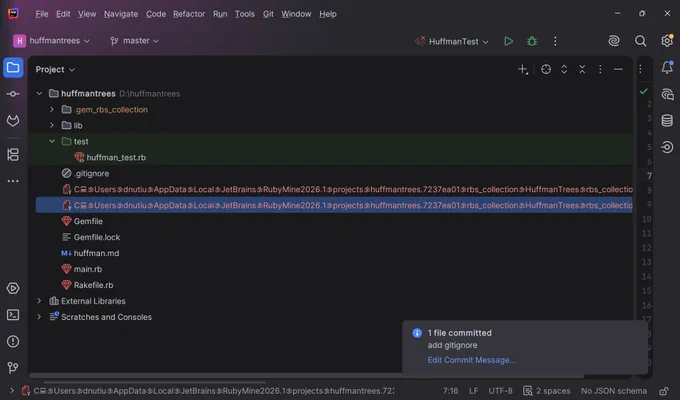680x400 pixels.
Task: Expand the navigation bar chevron in status bar
Action: 12,391
